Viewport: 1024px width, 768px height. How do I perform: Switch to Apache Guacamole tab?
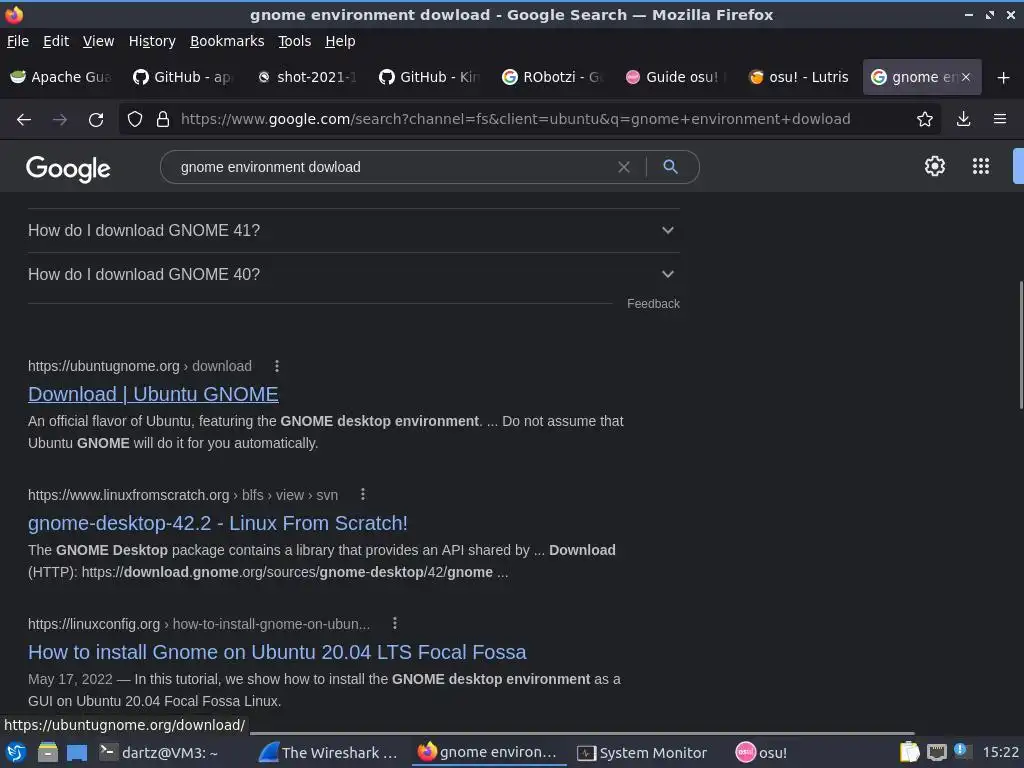pyautogui.click(x=61, y=77)
